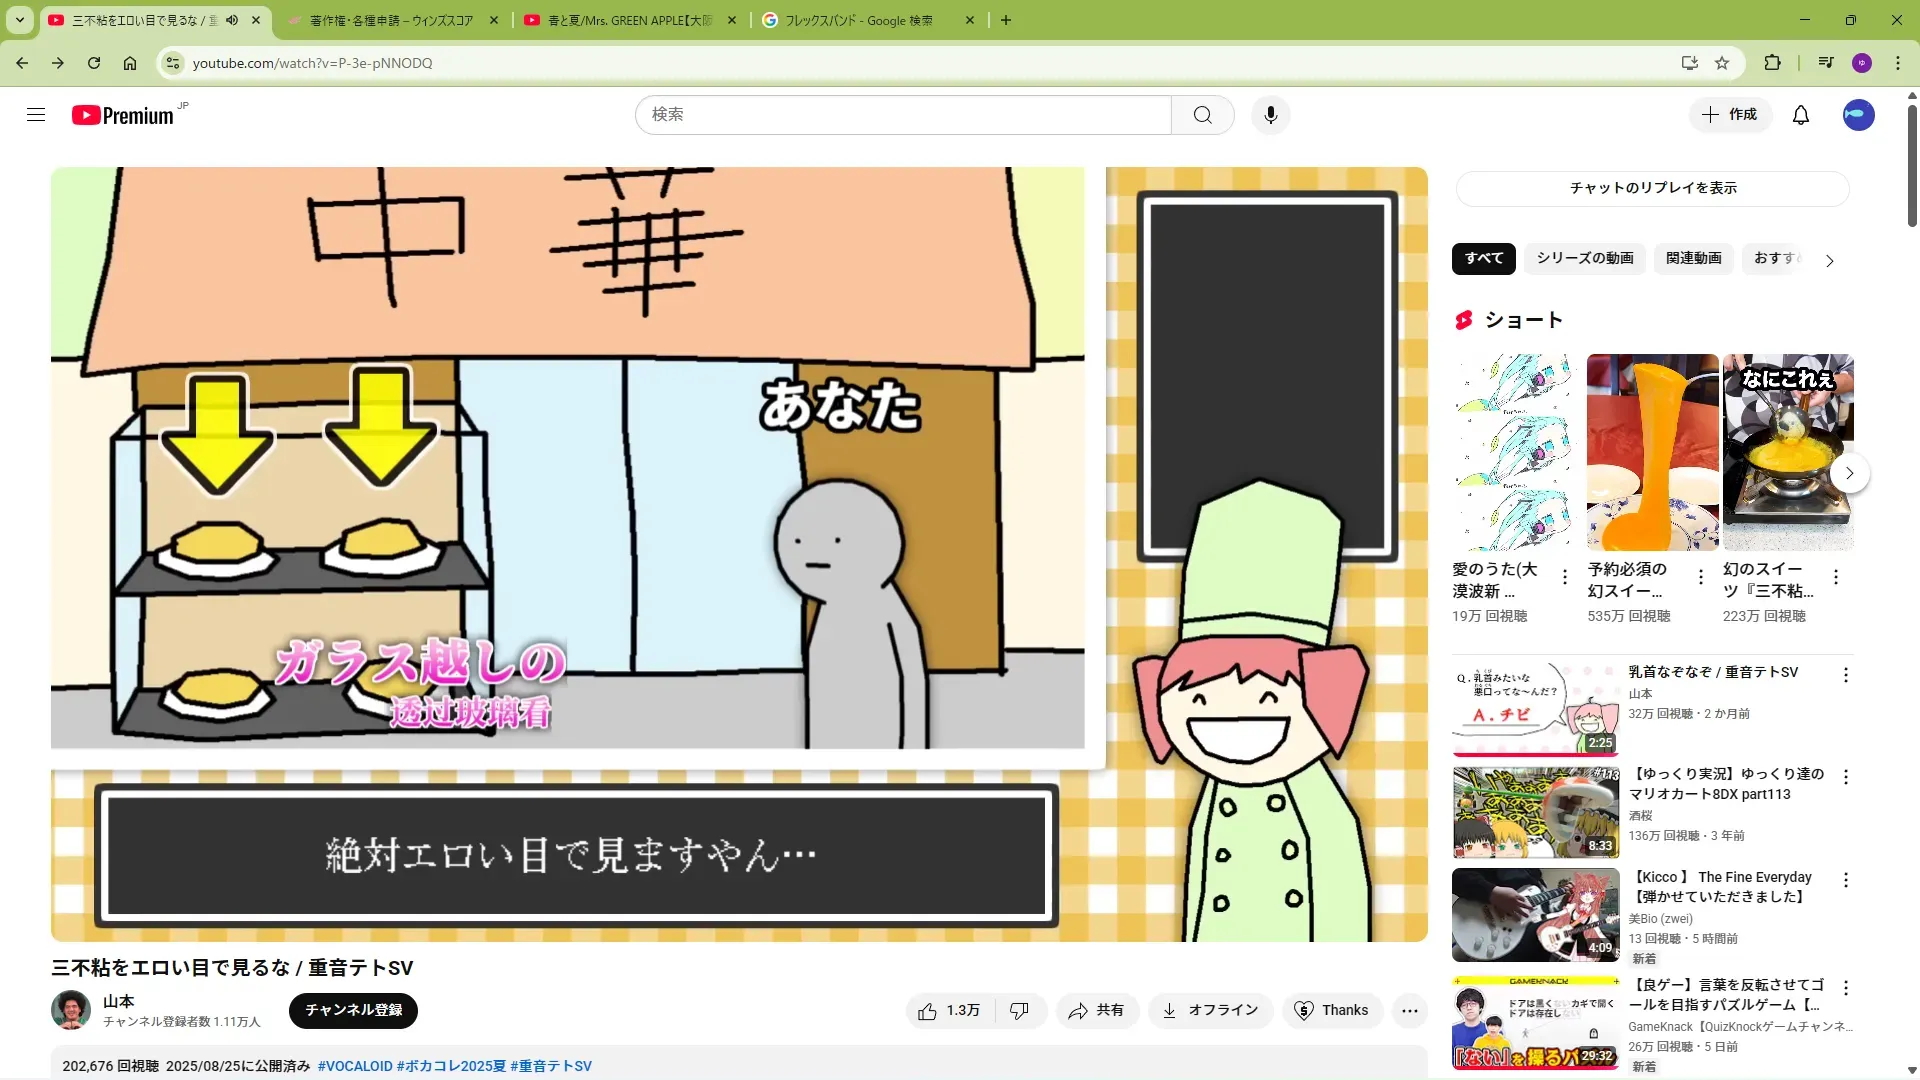
Task: Download video via オフライン button
Action: click(1210, 1011)
